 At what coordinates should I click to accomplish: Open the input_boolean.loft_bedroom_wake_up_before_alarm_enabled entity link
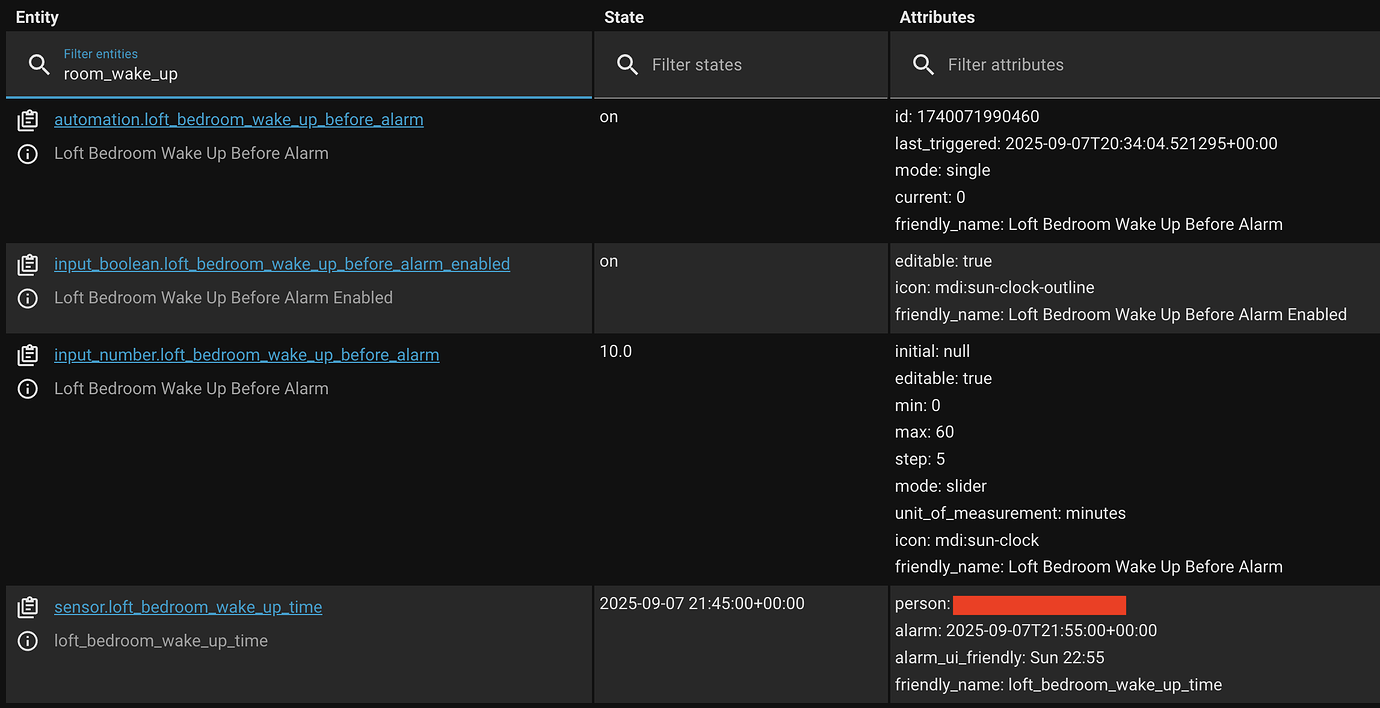click(x=281, y=263)
